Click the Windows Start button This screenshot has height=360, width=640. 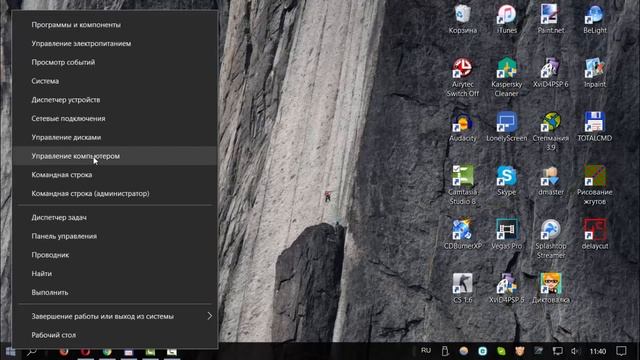[x=10, y=351]
